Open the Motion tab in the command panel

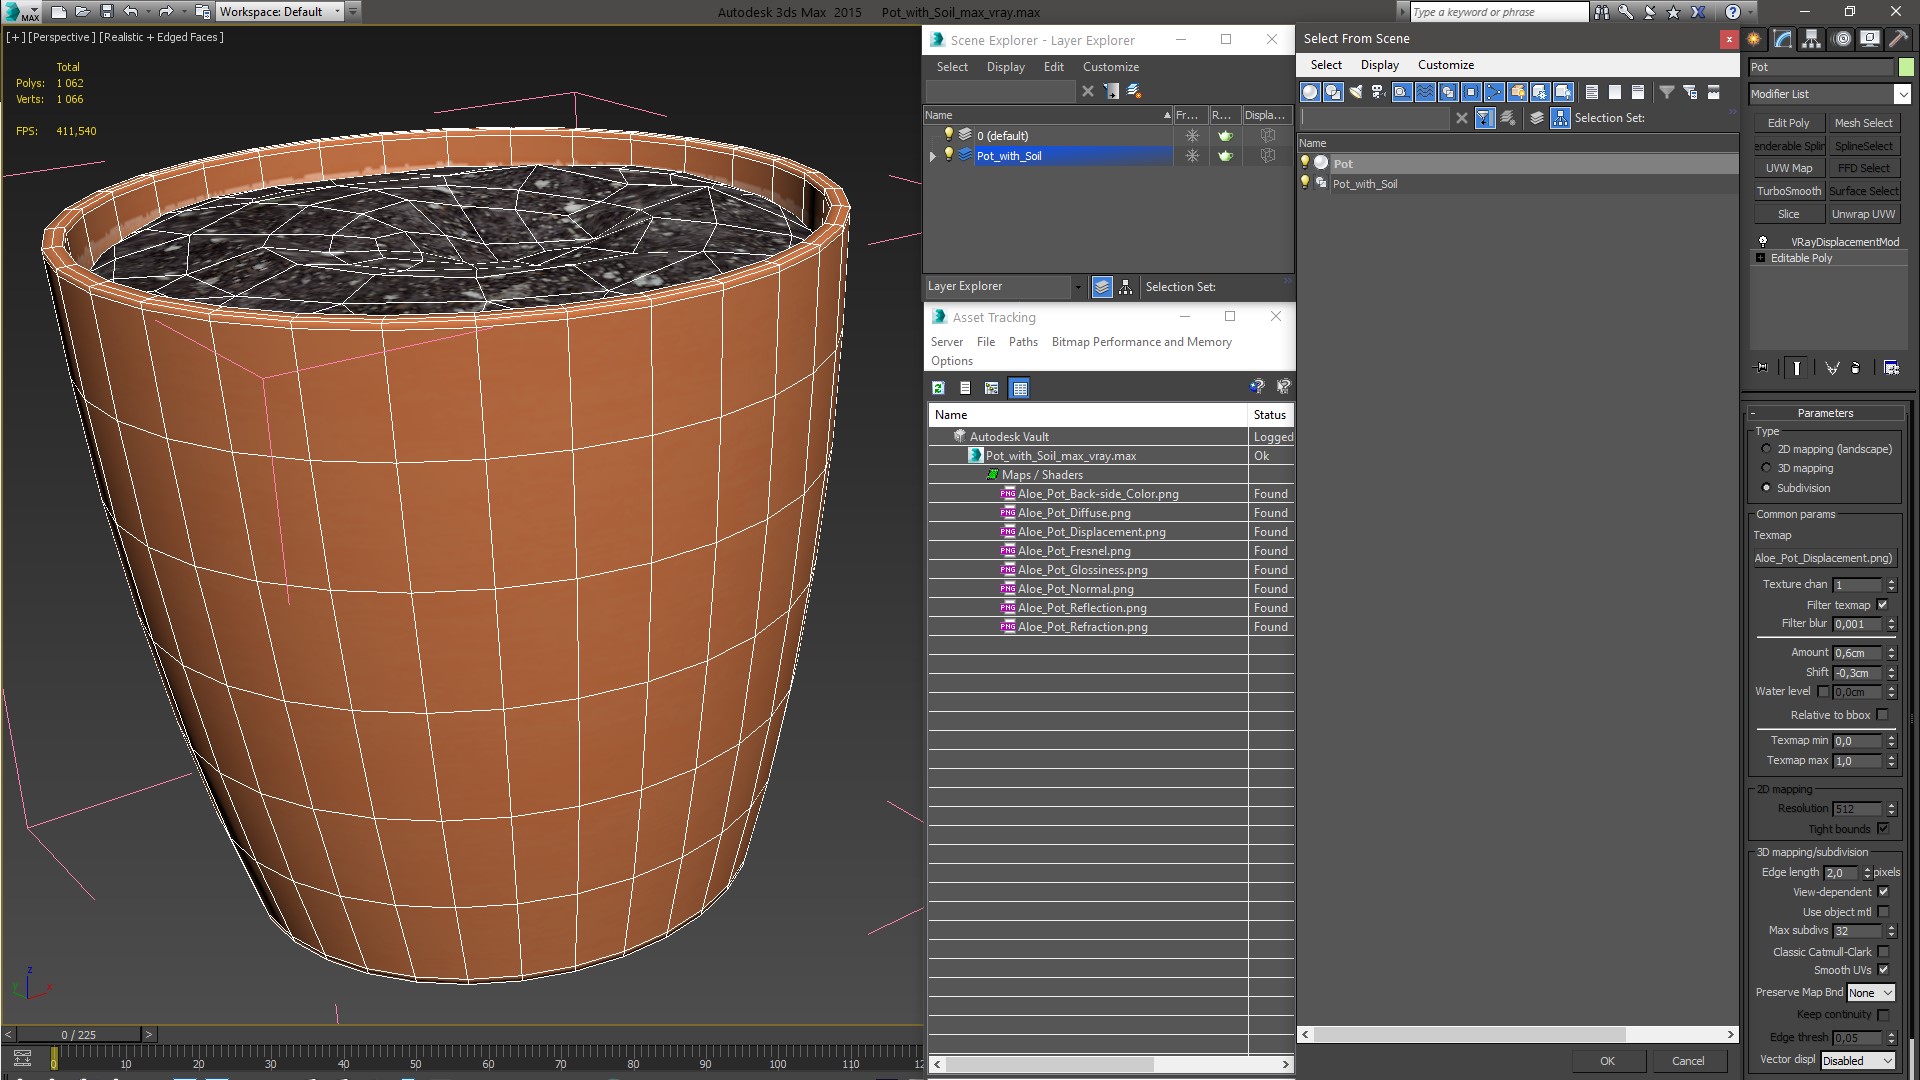[x=1842, y=39]
